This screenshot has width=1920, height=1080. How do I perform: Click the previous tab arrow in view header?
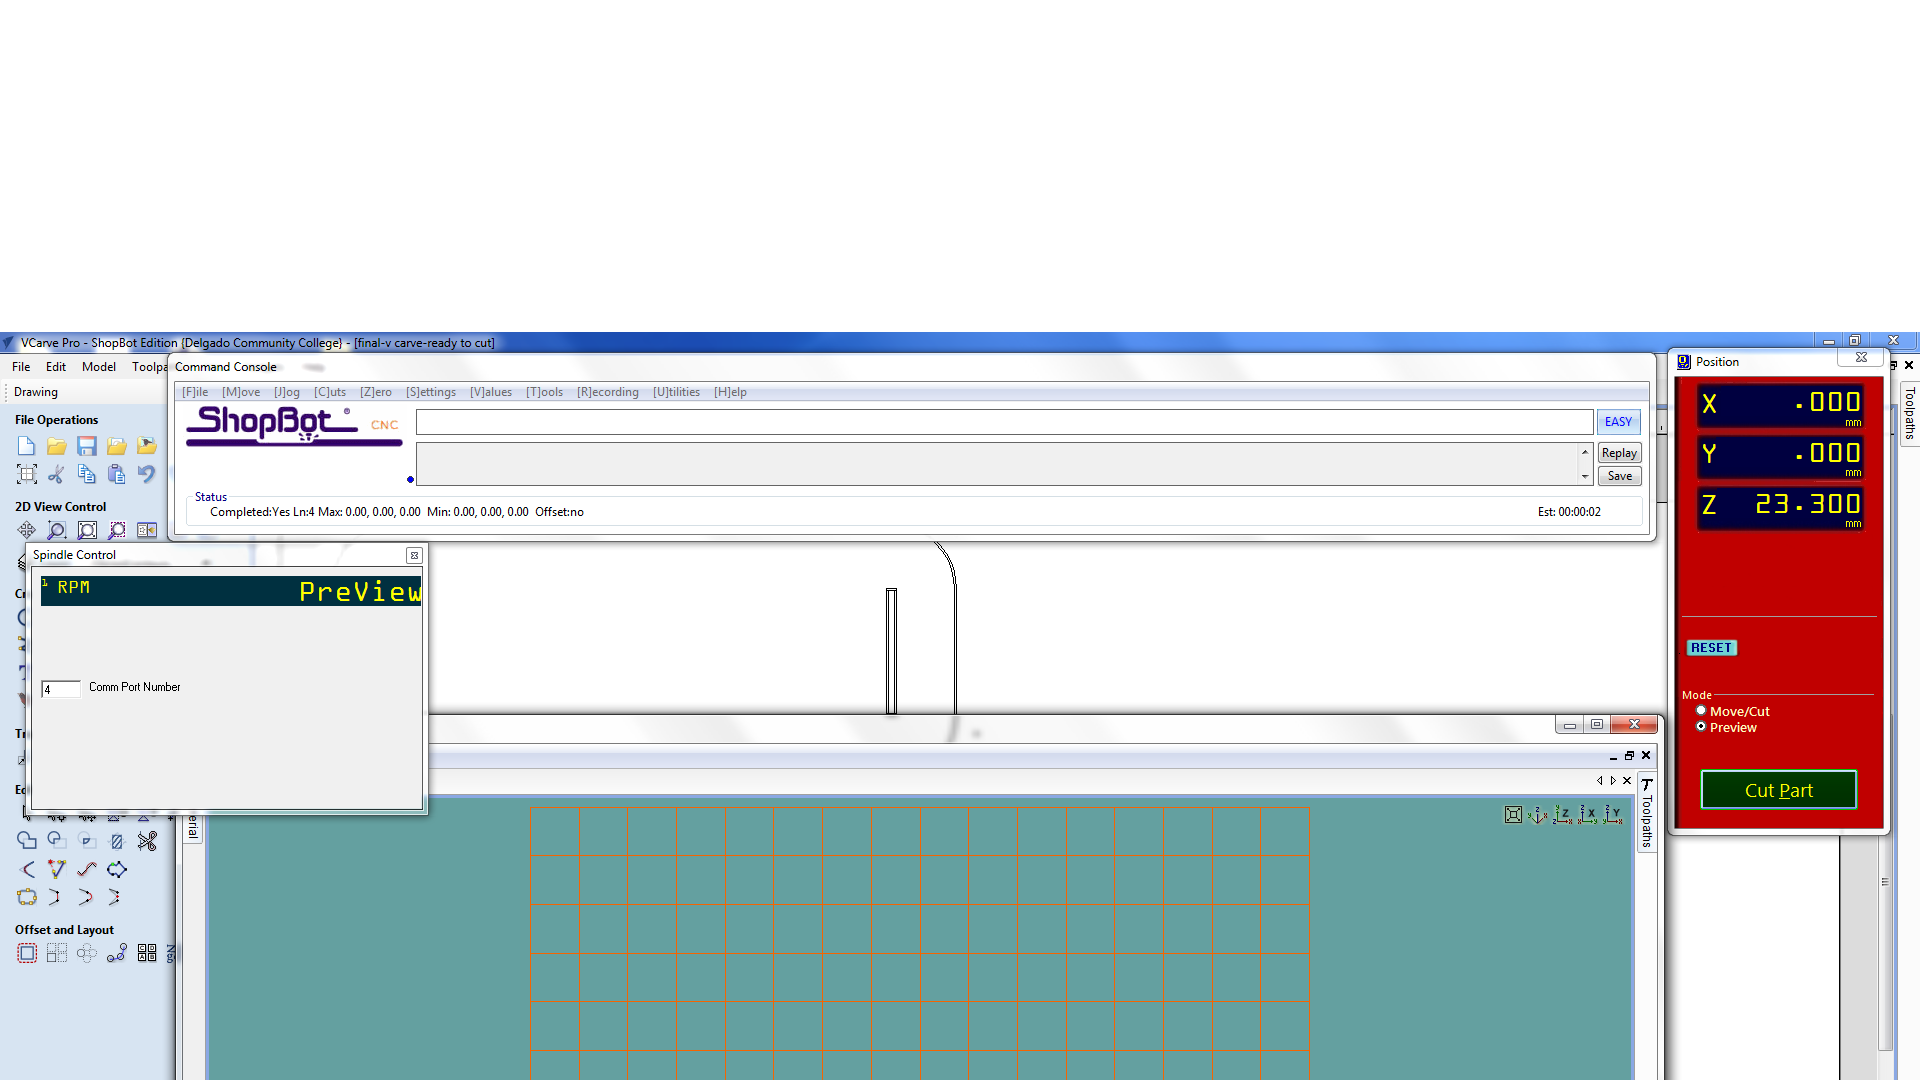[x=1600, y=781]
